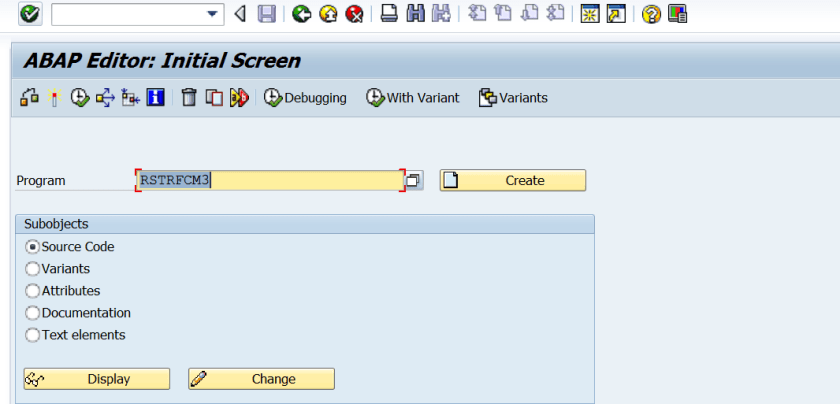Click the Check program icon
840x404 pixels.
tap(29, 98)
